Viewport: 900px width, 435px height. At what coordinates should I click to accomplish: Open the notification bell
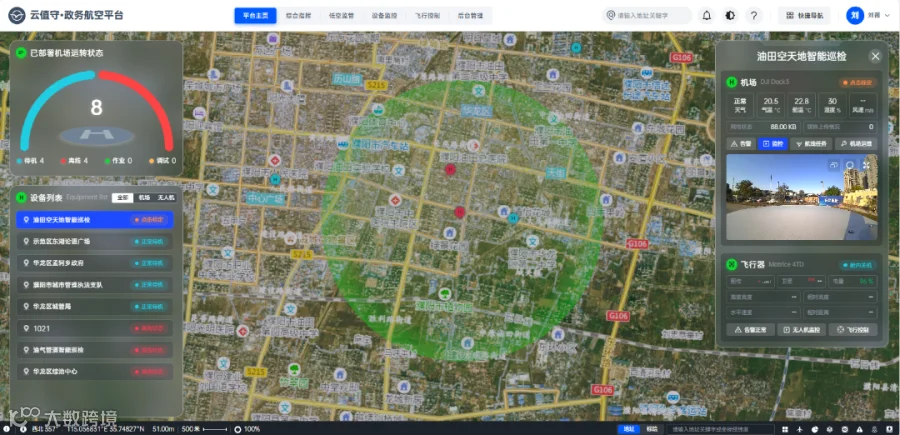coord(707,15)
